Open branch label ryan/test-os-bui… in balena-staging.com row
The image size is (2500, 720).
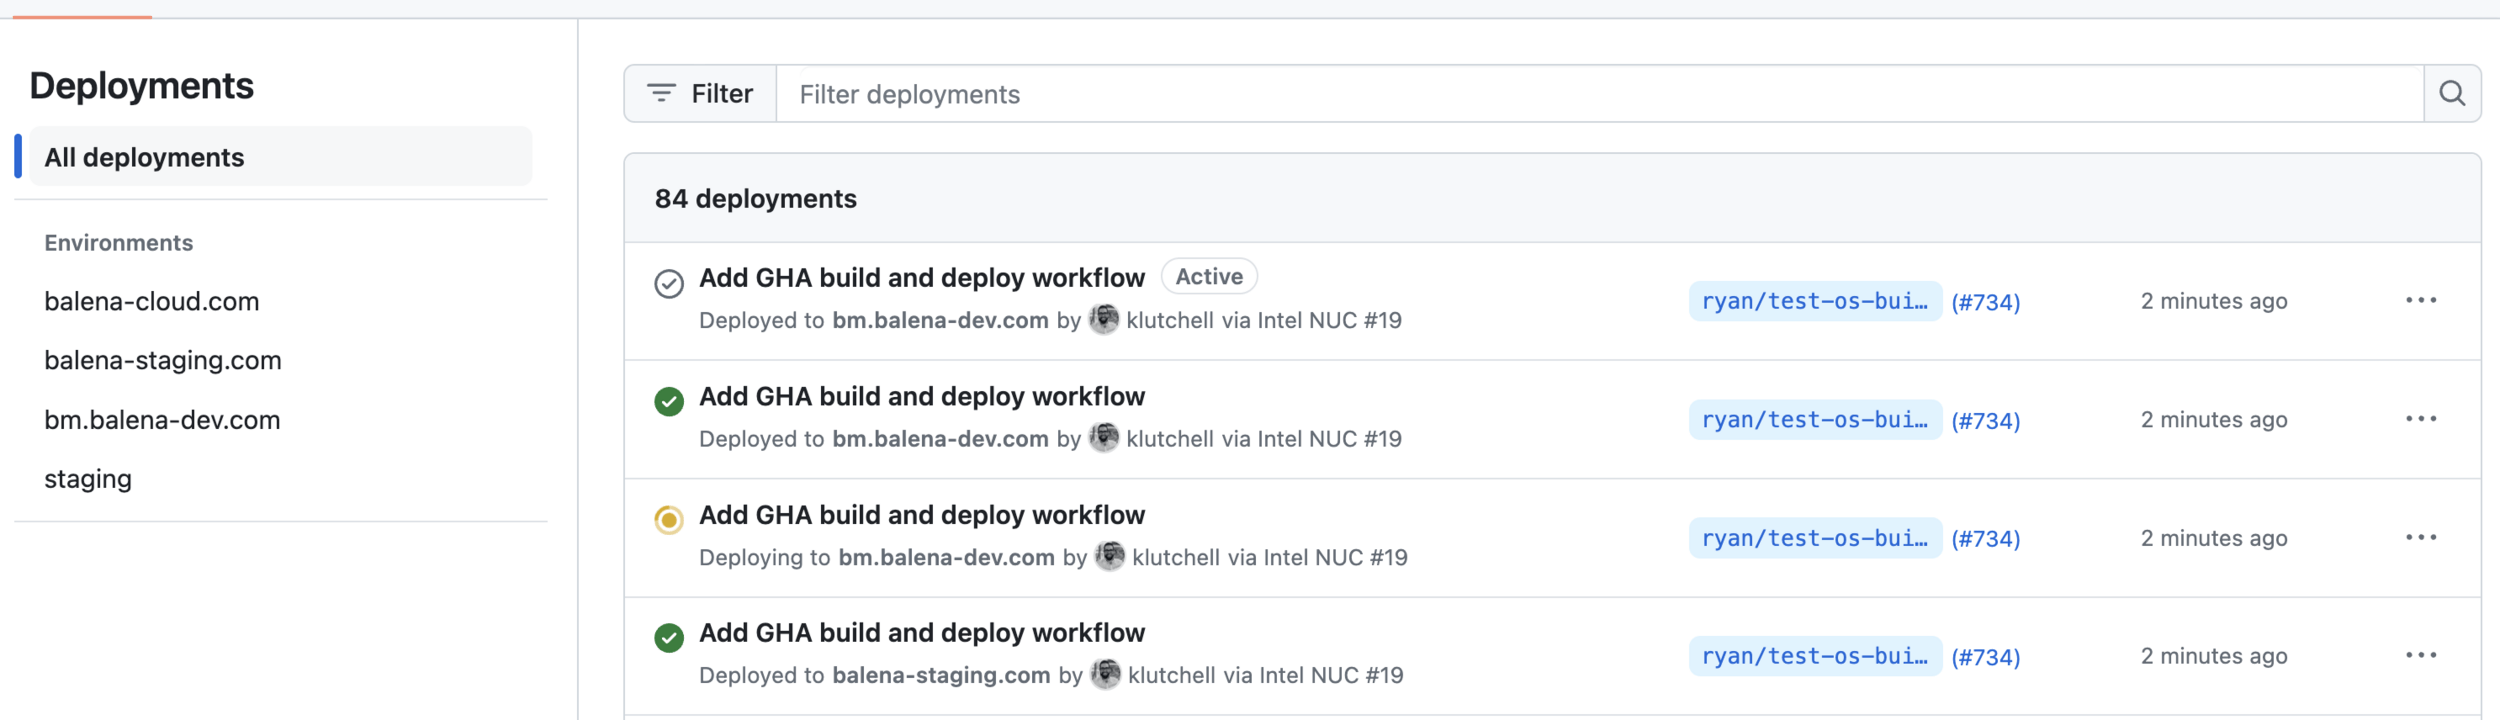pyautogui.click(x=1815, y=656)
